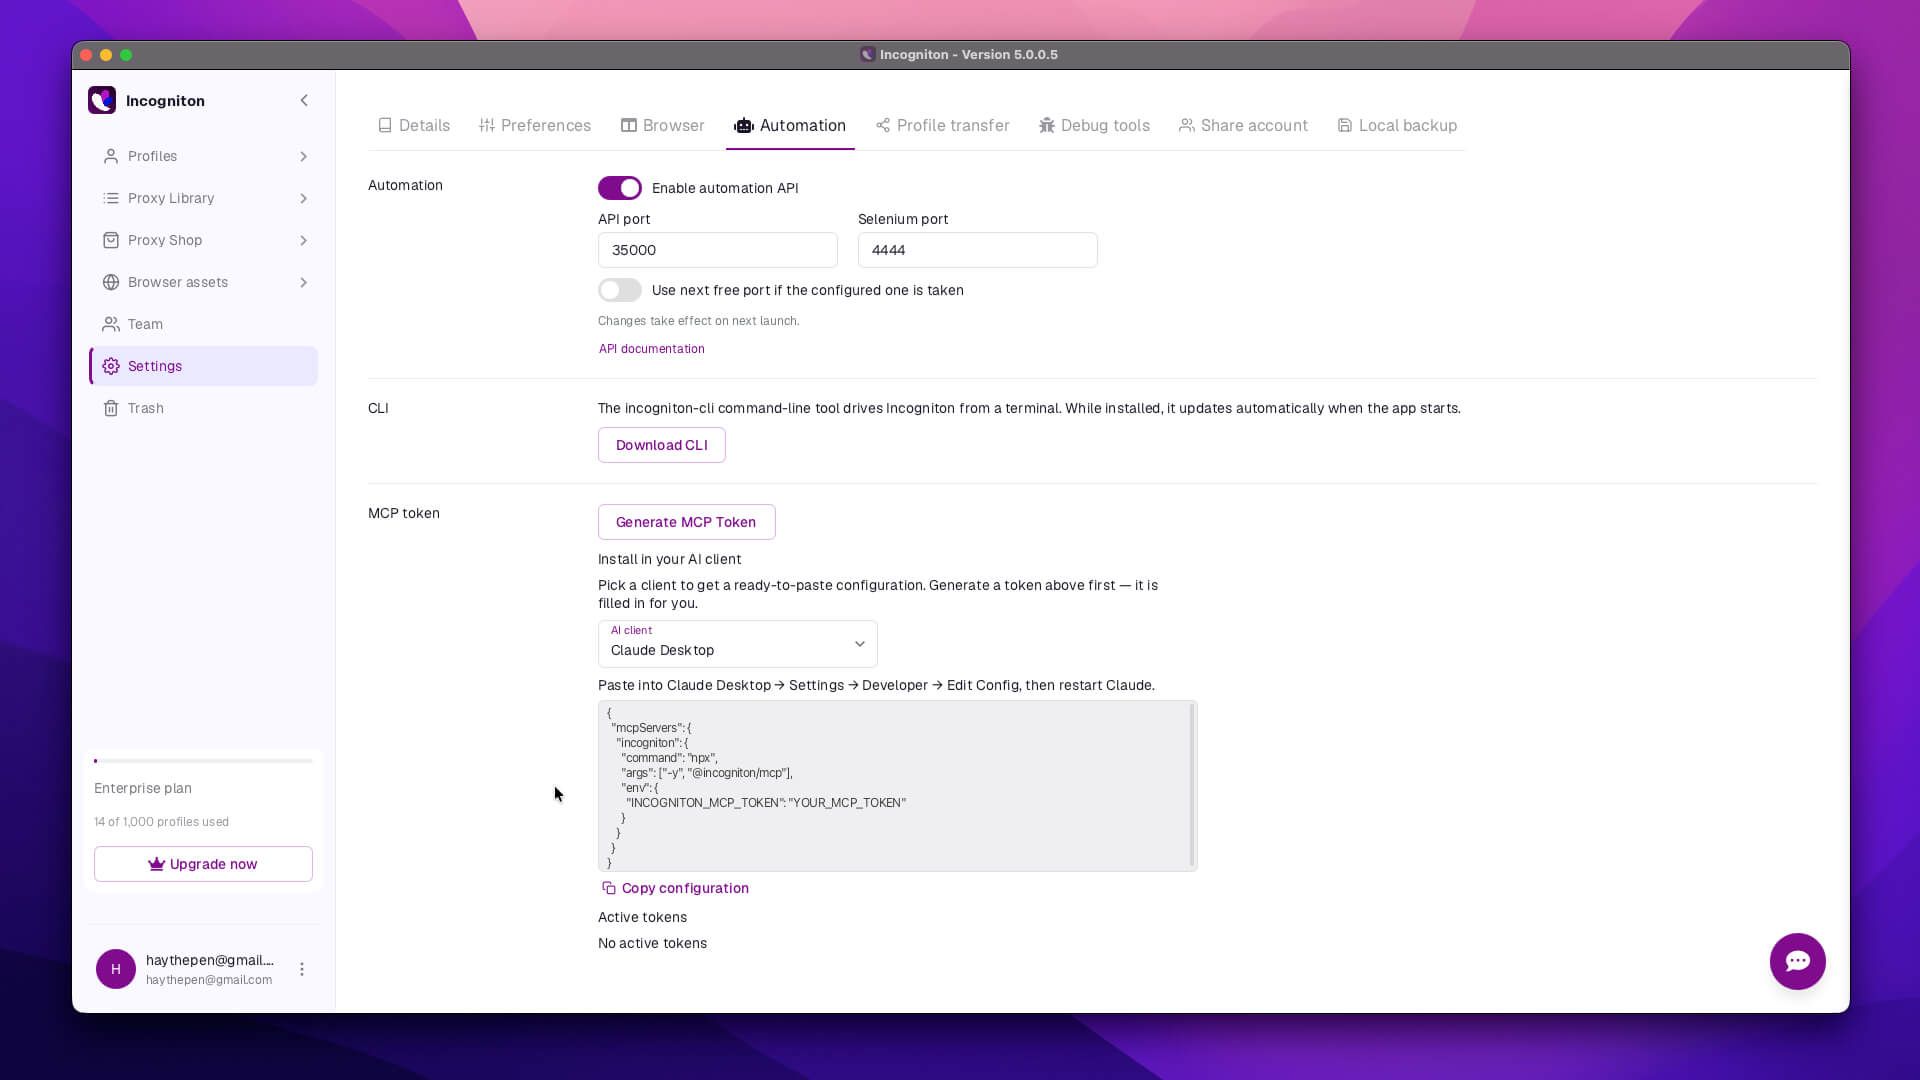This screenshot has width=1920, height=1080.
Task: Open Team in the sidebar
Action: coord(204,324)
